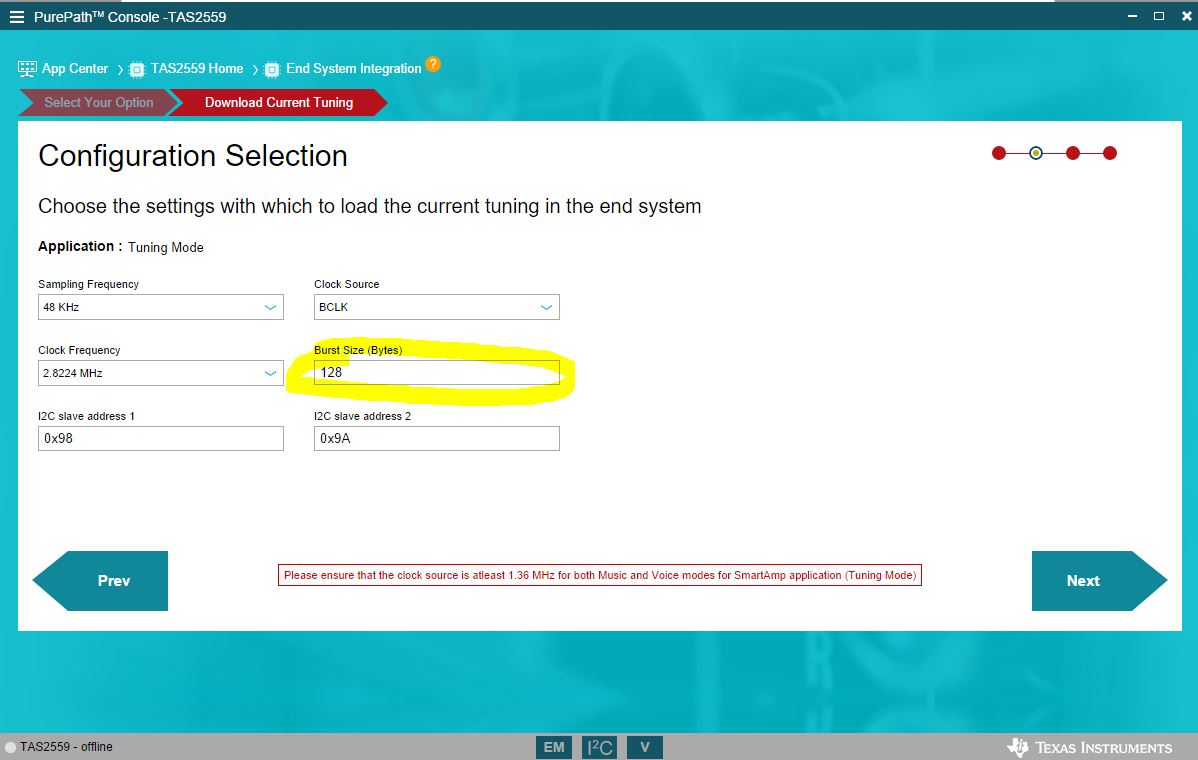This screenshot has height=760, width=1198.
Task: Click the Prev arrow button
Action: coord(100,581)
